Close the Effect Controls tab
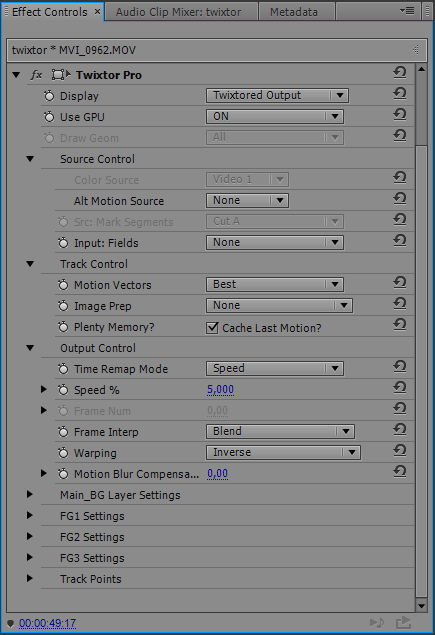Viewport: 435px width, 635px height. [x=97, y=12]
